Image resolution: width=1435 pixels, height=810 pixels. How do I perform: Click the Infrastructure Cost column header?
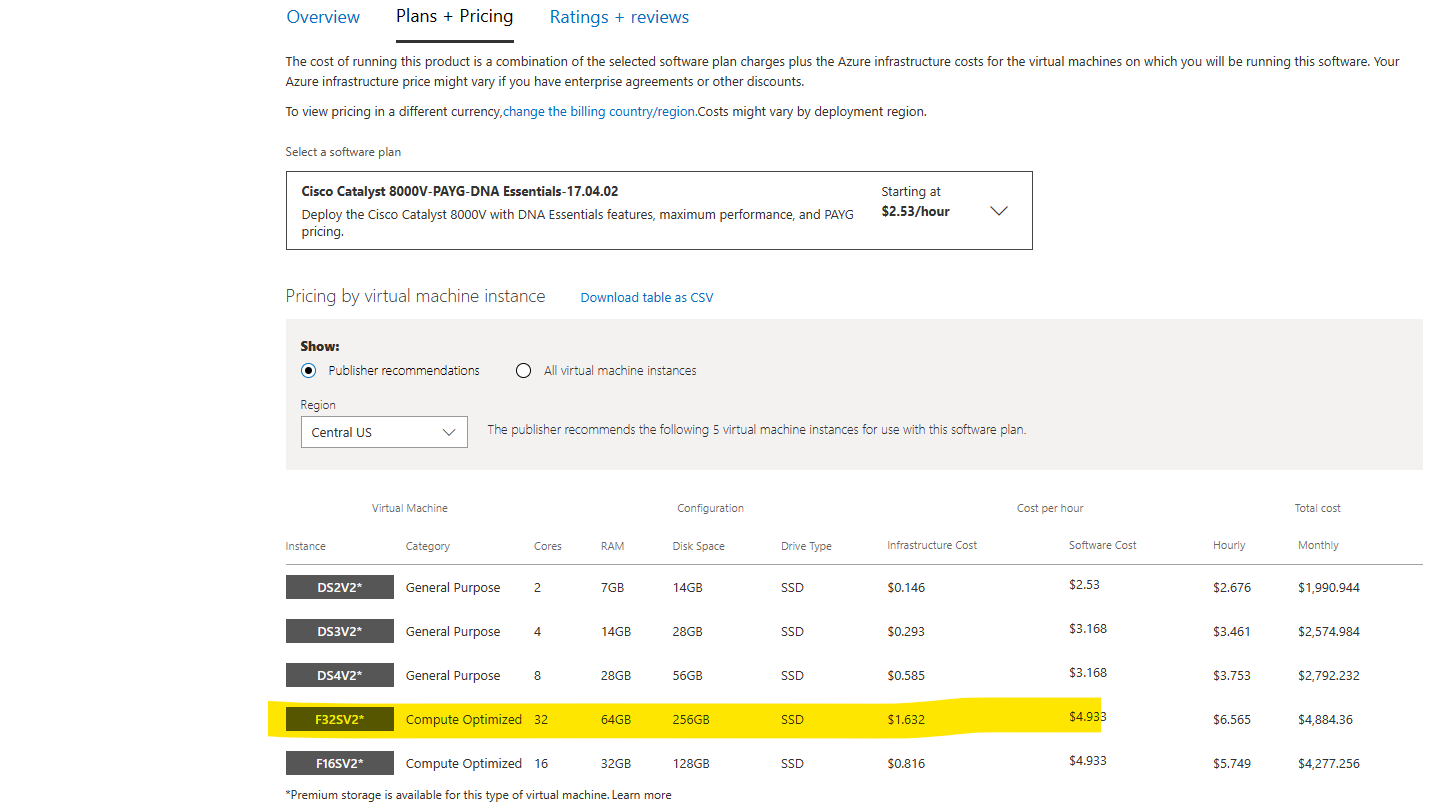click(x=930, y=545)
